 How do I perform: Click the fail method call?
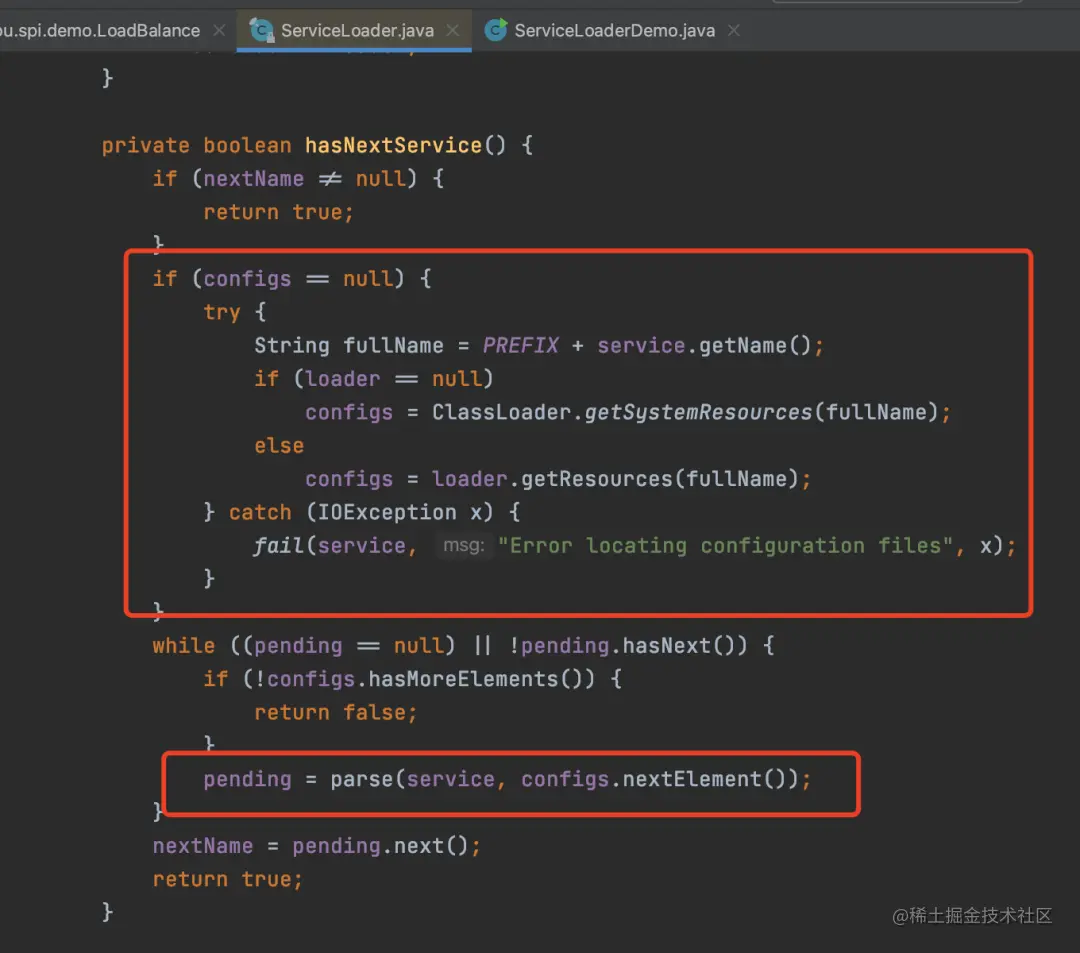[x=278, y=545]
